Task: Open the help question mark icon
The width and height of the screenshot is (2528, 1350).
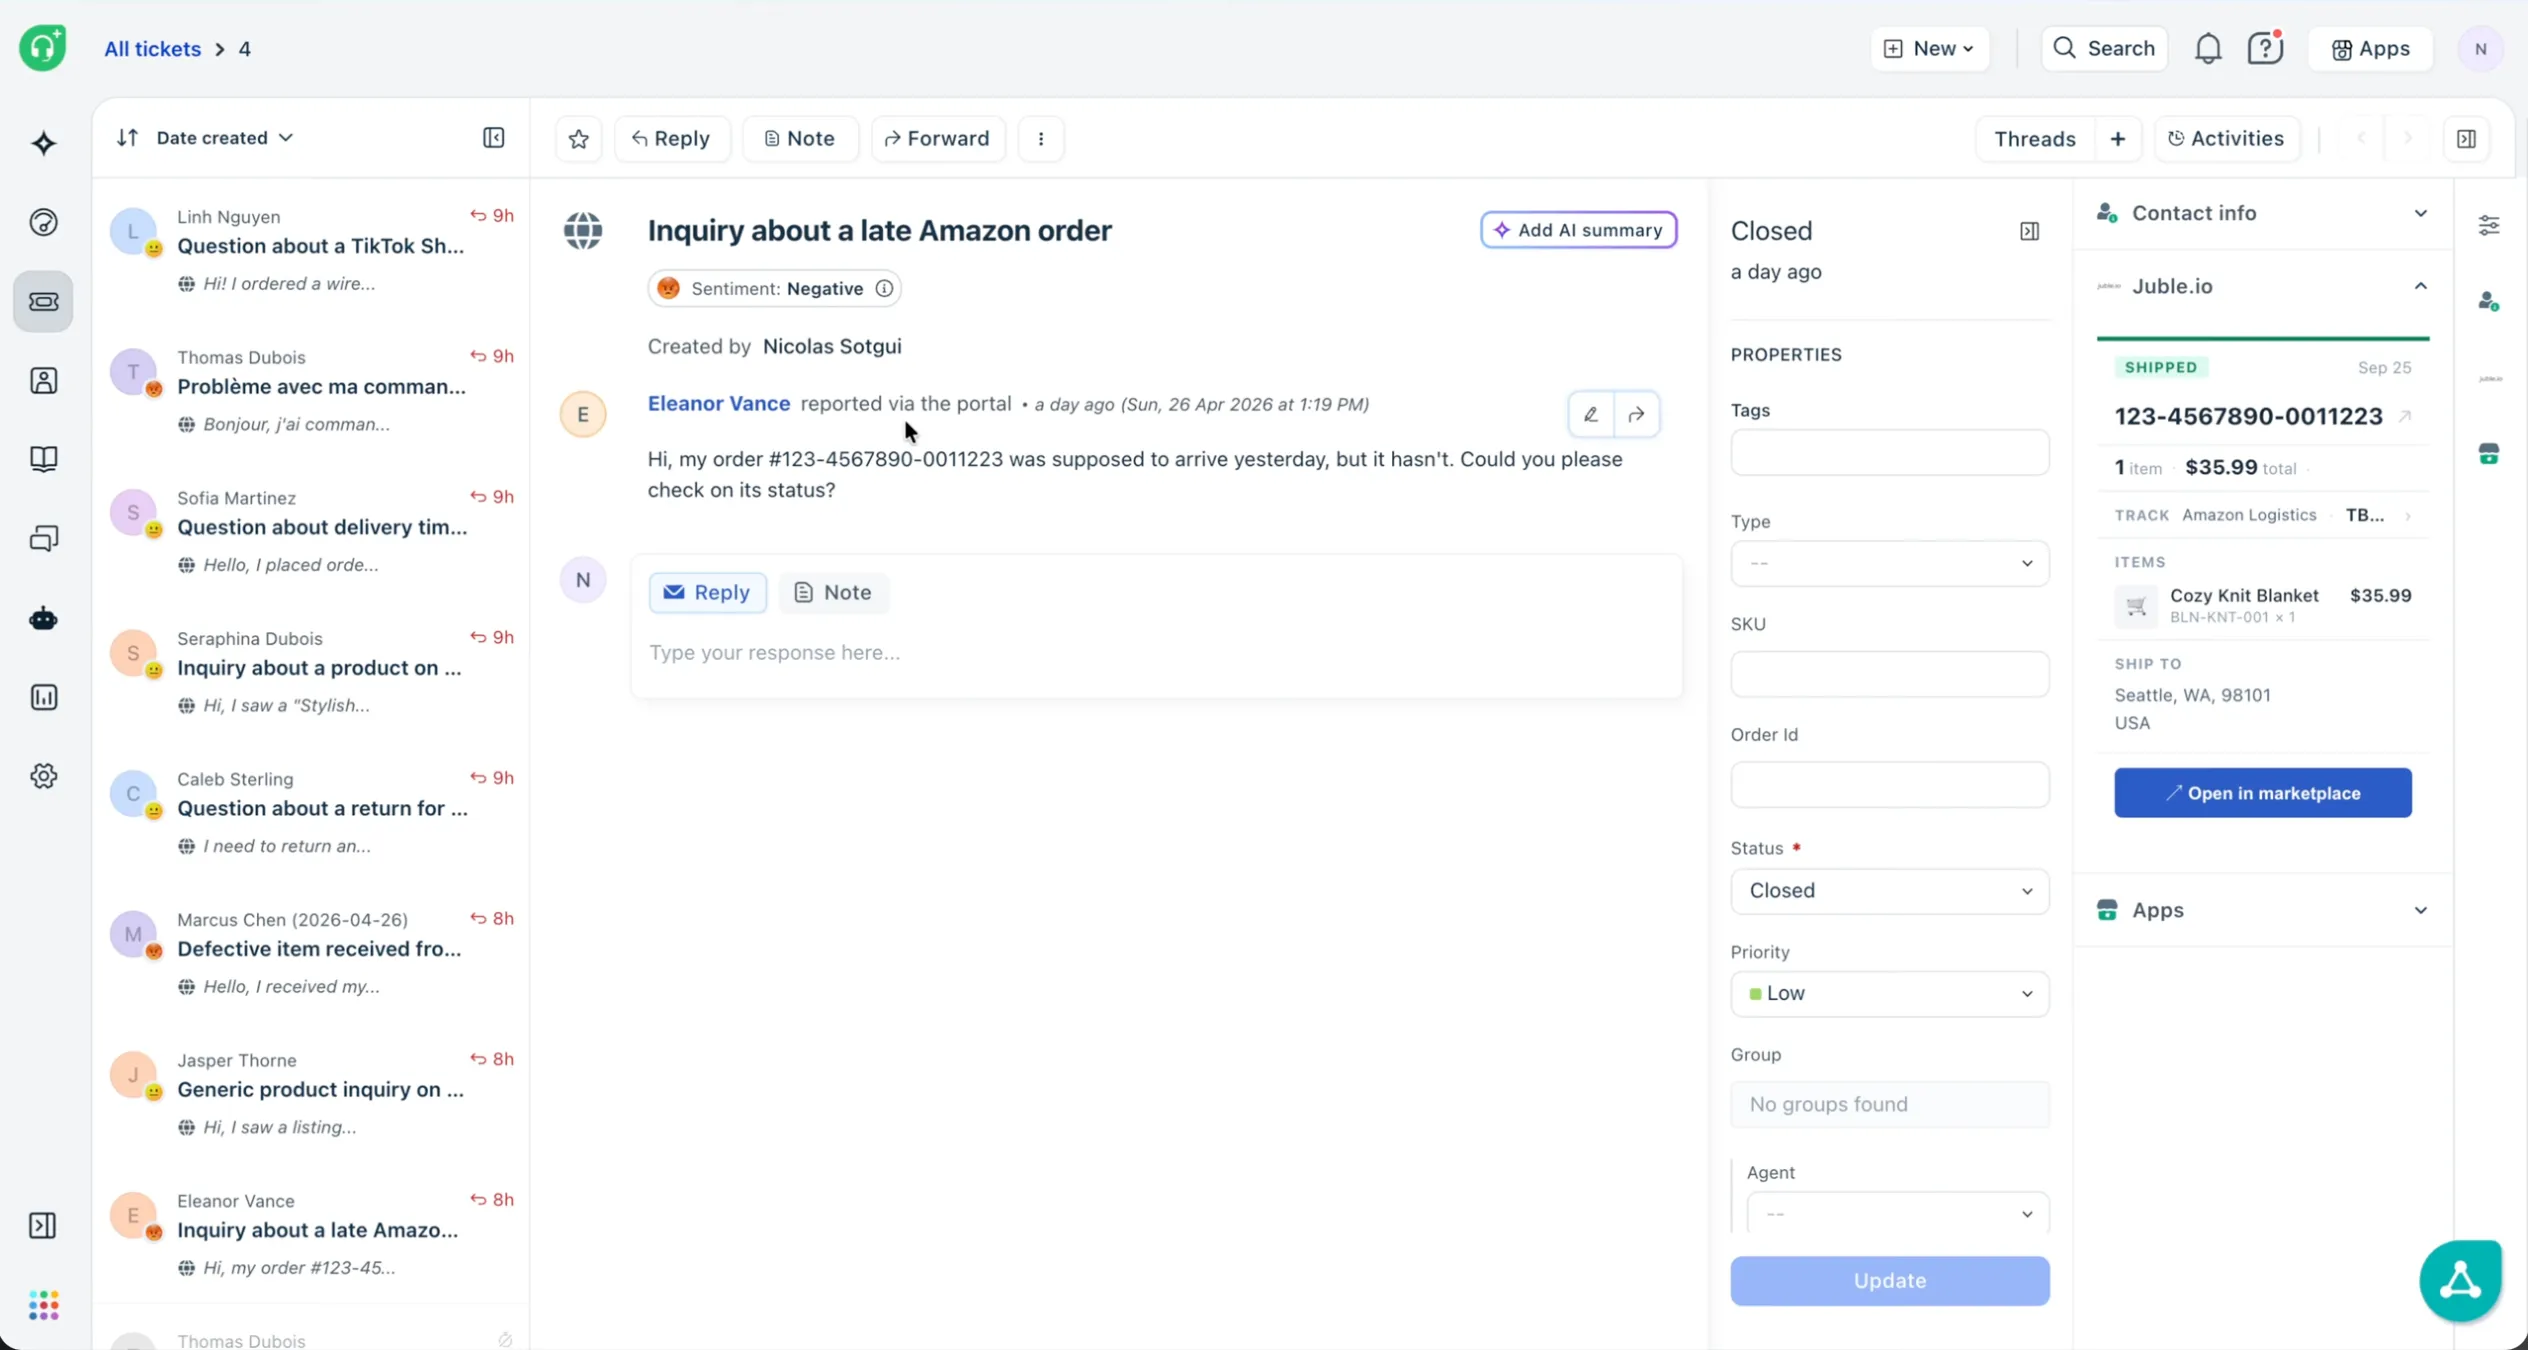Action: click(x=2265, y=48)
